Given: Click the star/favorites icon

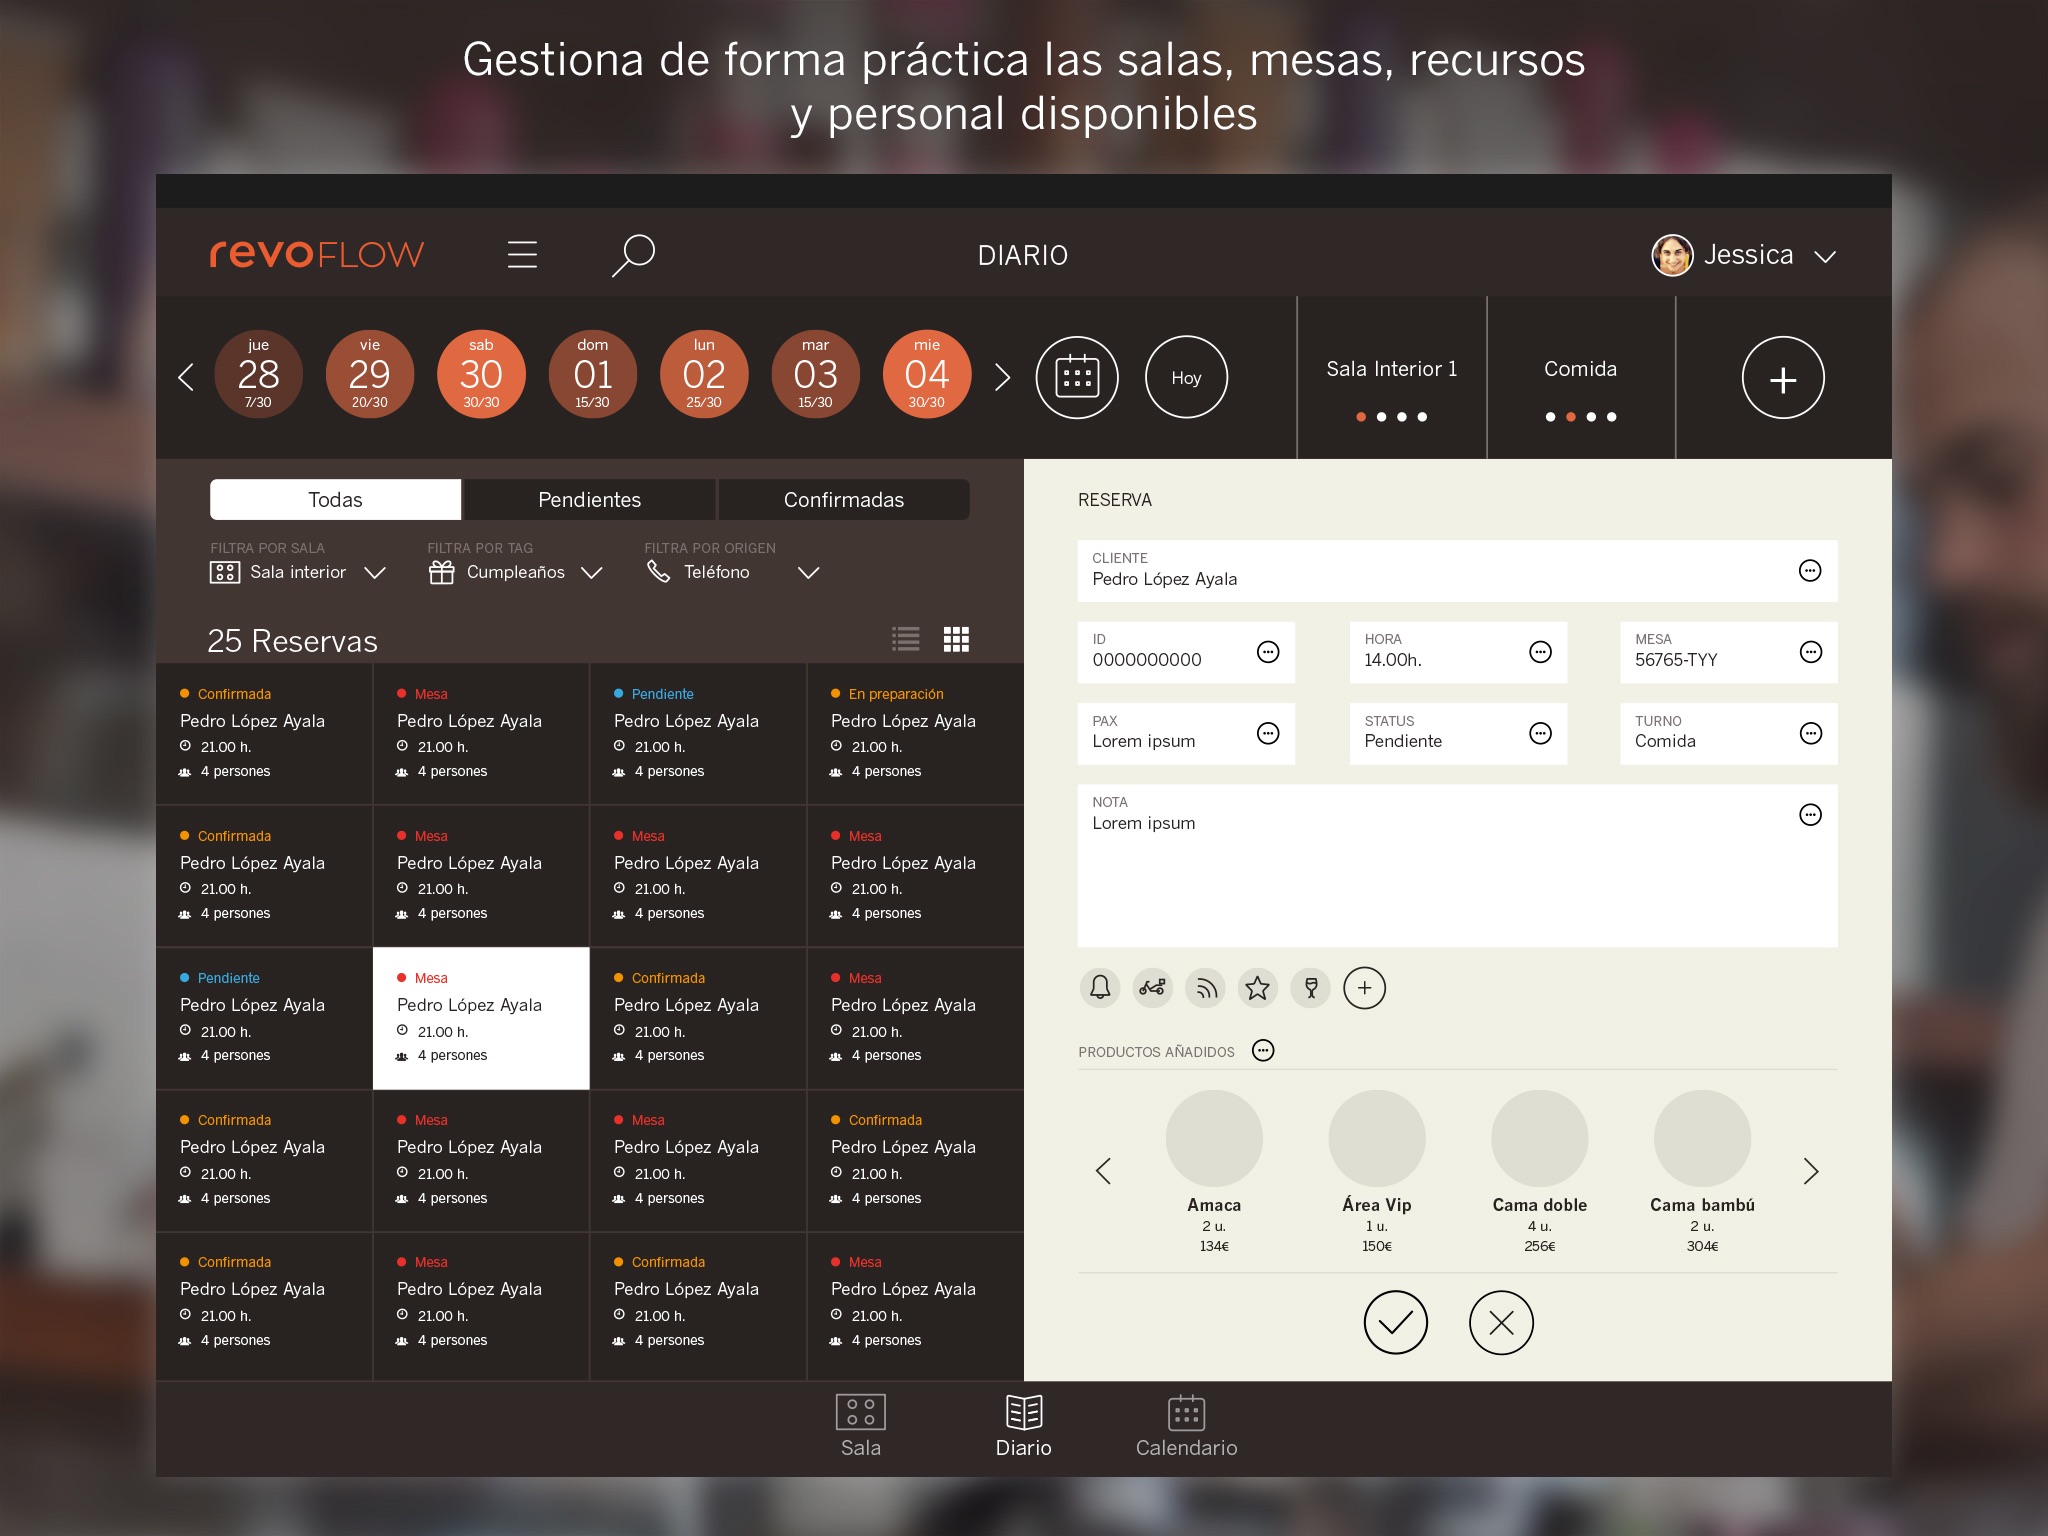Looking at the screenshot, I should pos(1258,986).
